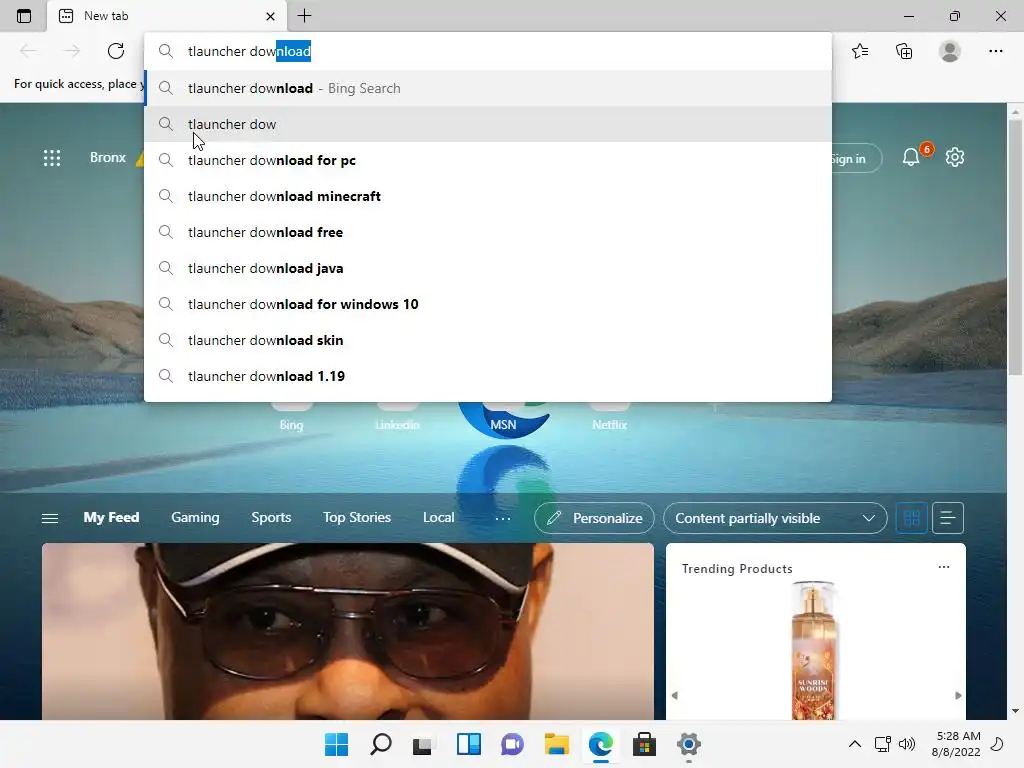Open Task View on taskbar
The image size is (1024, 768).
tap(423, 744)
